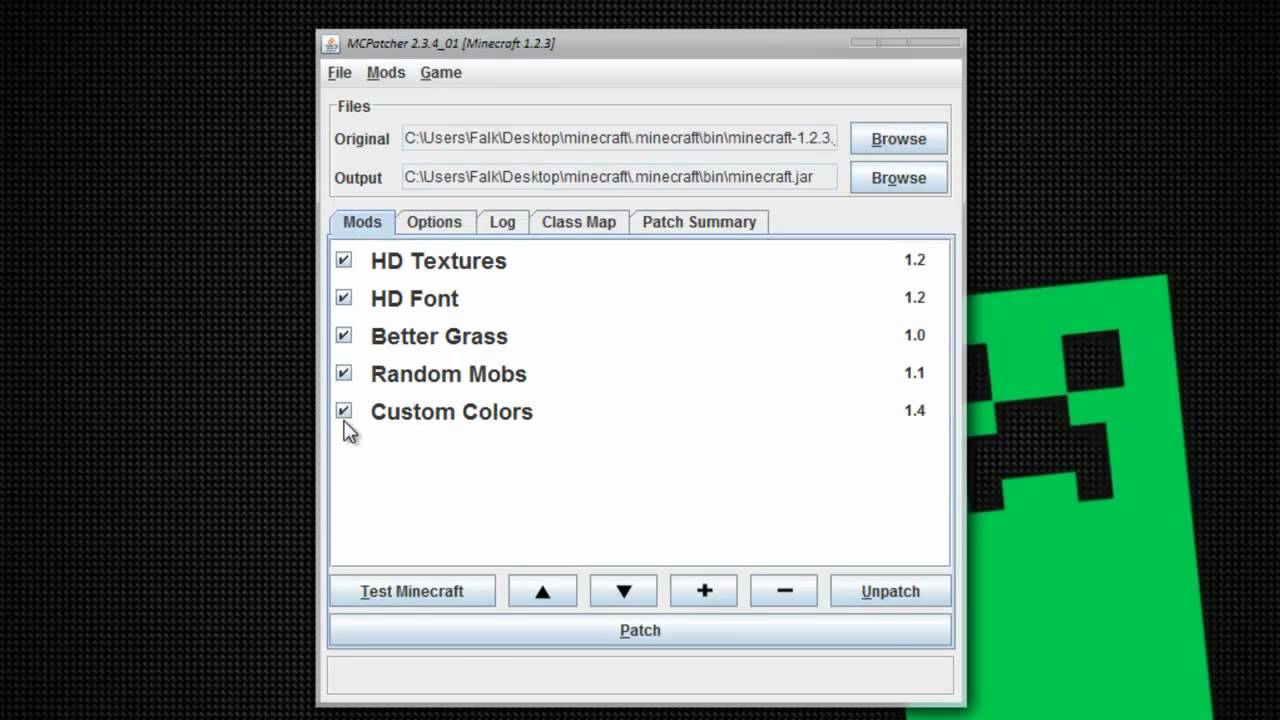Remove selected mod with the minus button
The height and width of the screenshot is (720, 1280).
click(x=784, y=591)
